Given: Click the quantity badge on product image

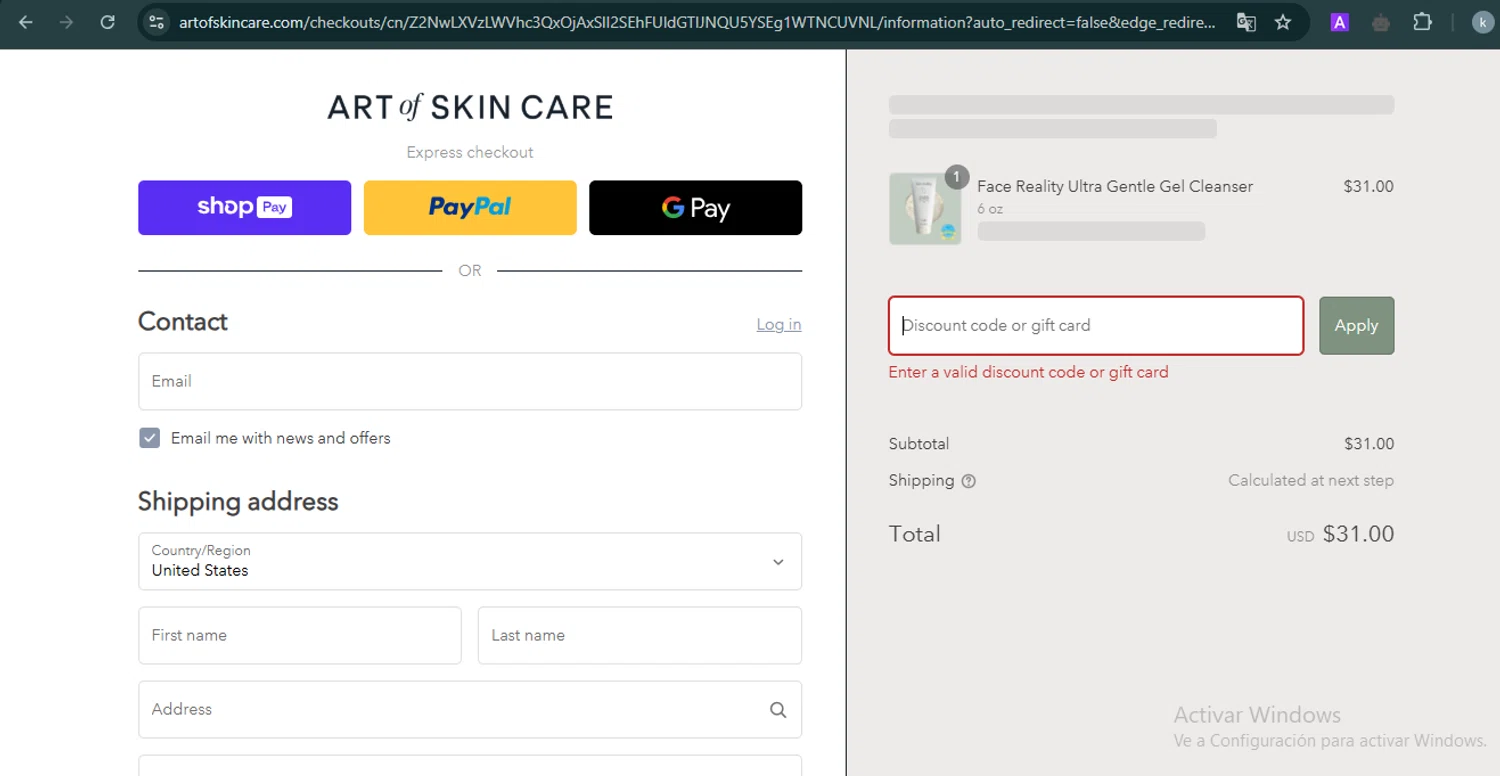Looking at the screenshot, I should pos(956,177).
